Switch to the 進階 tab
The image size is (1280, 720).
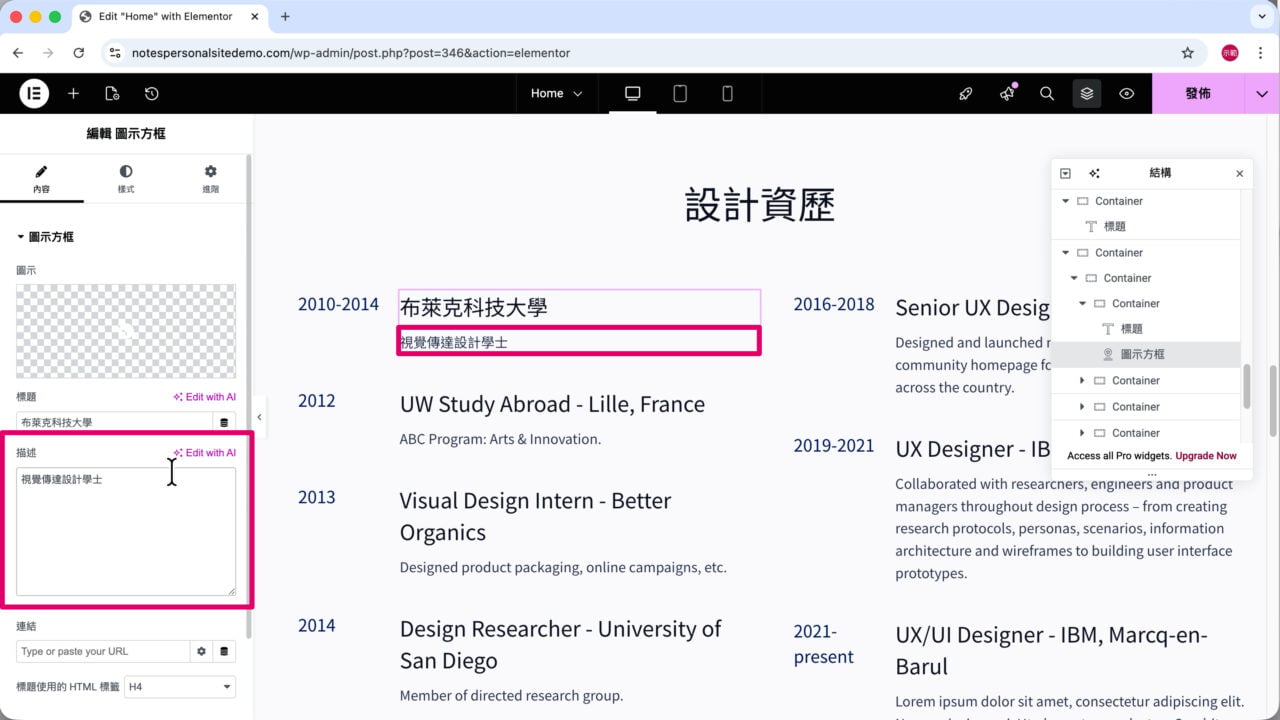(x=210, y=179)
